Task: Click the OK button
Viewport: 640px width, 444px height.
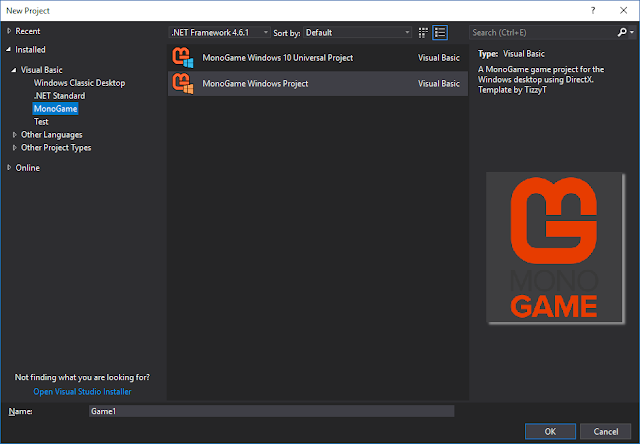Action: click(550, 431)
